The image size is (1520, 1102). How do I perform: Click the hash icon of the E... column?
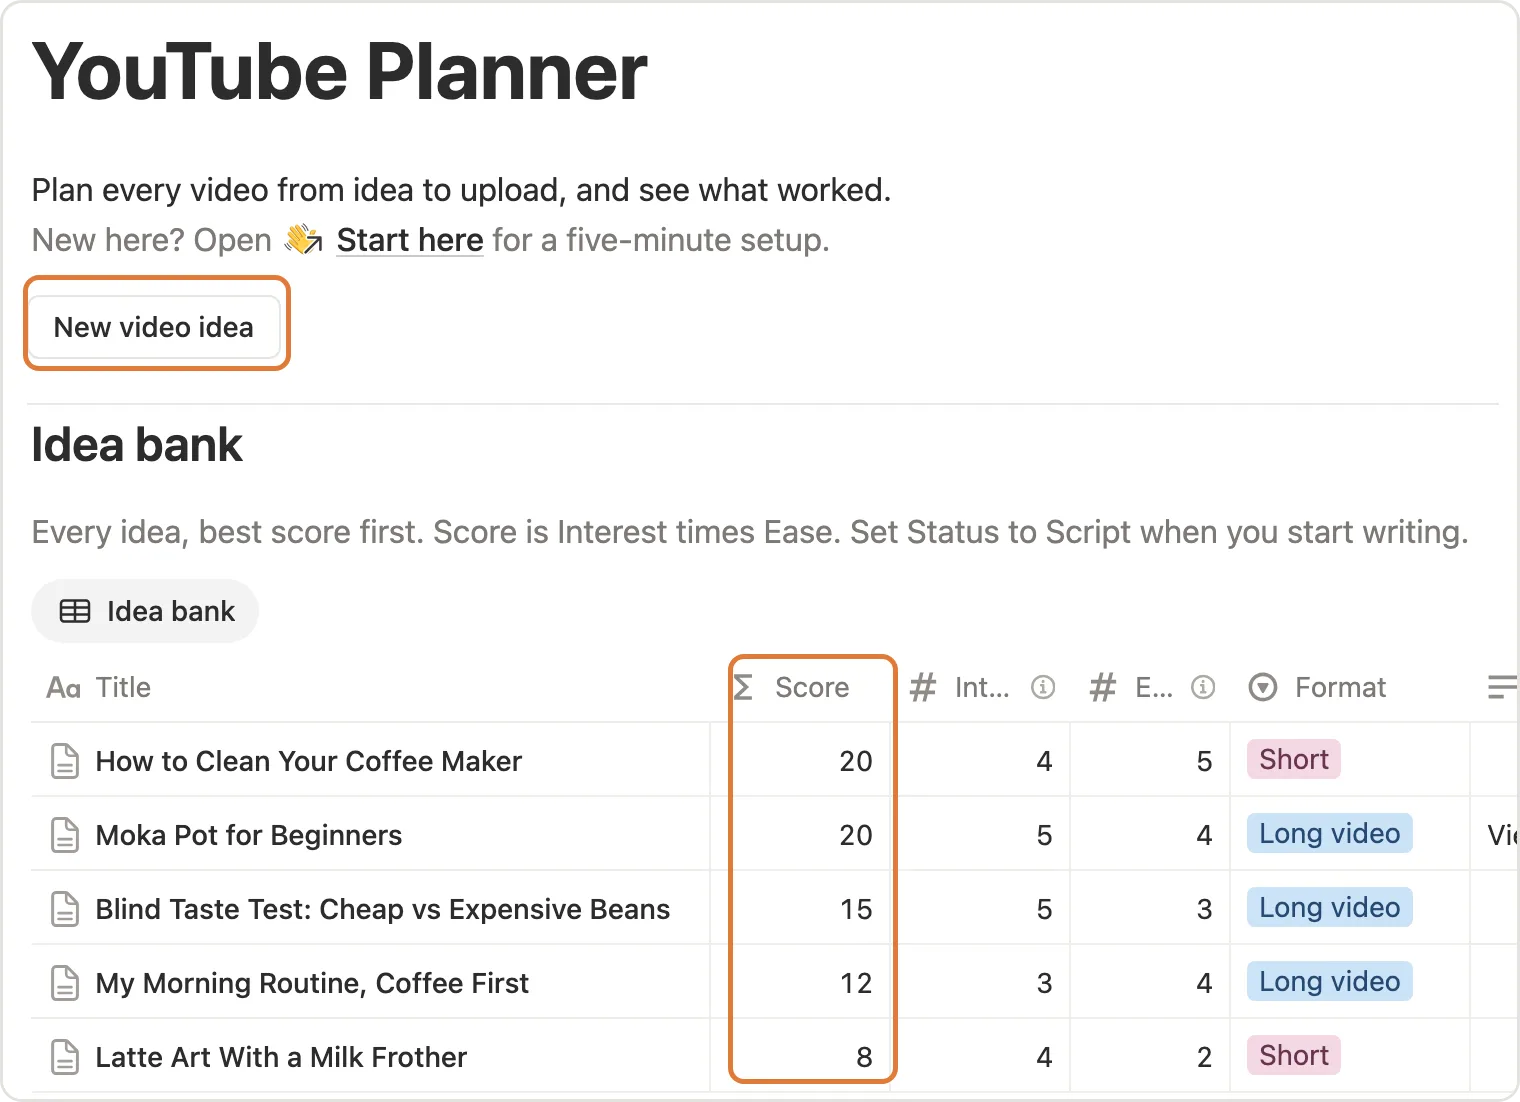point(1103,687)
